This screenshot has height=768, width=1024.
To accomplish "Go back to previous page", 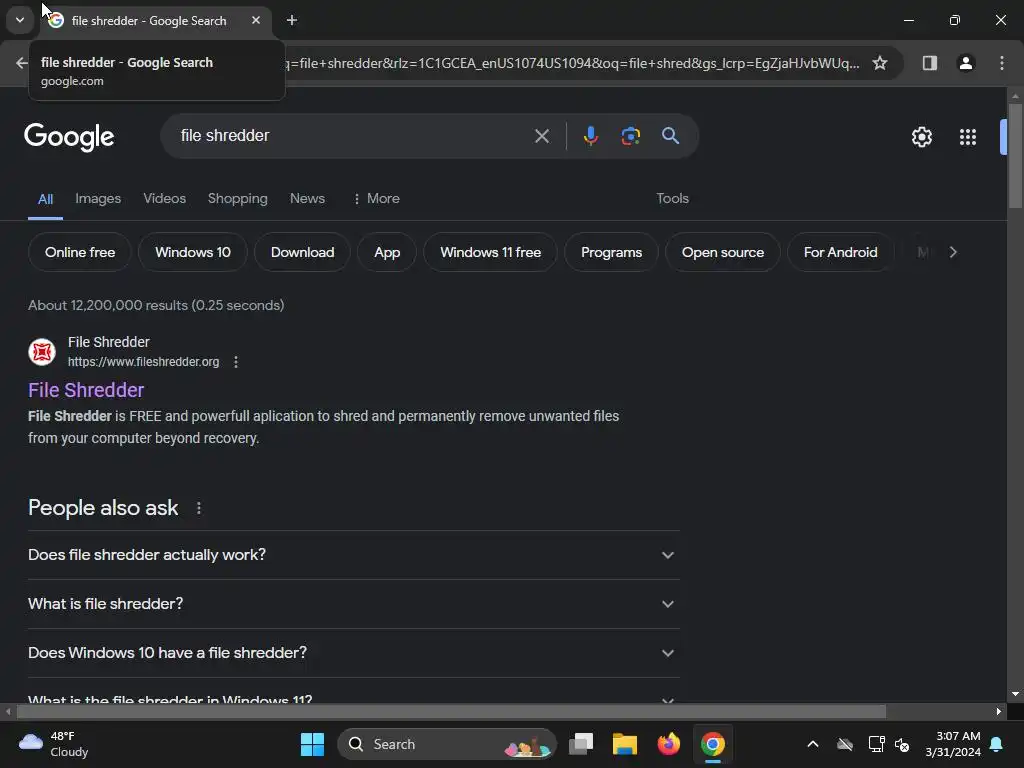I will (21, 63).
